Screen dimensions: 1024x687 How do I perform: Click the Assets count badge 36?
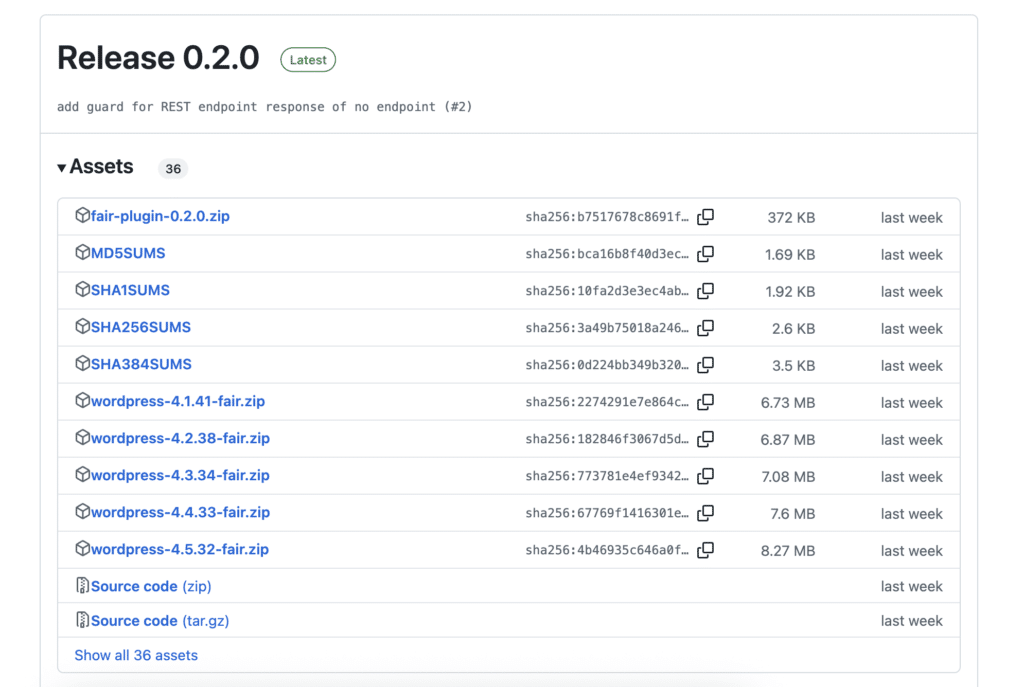tap(172, 168)
